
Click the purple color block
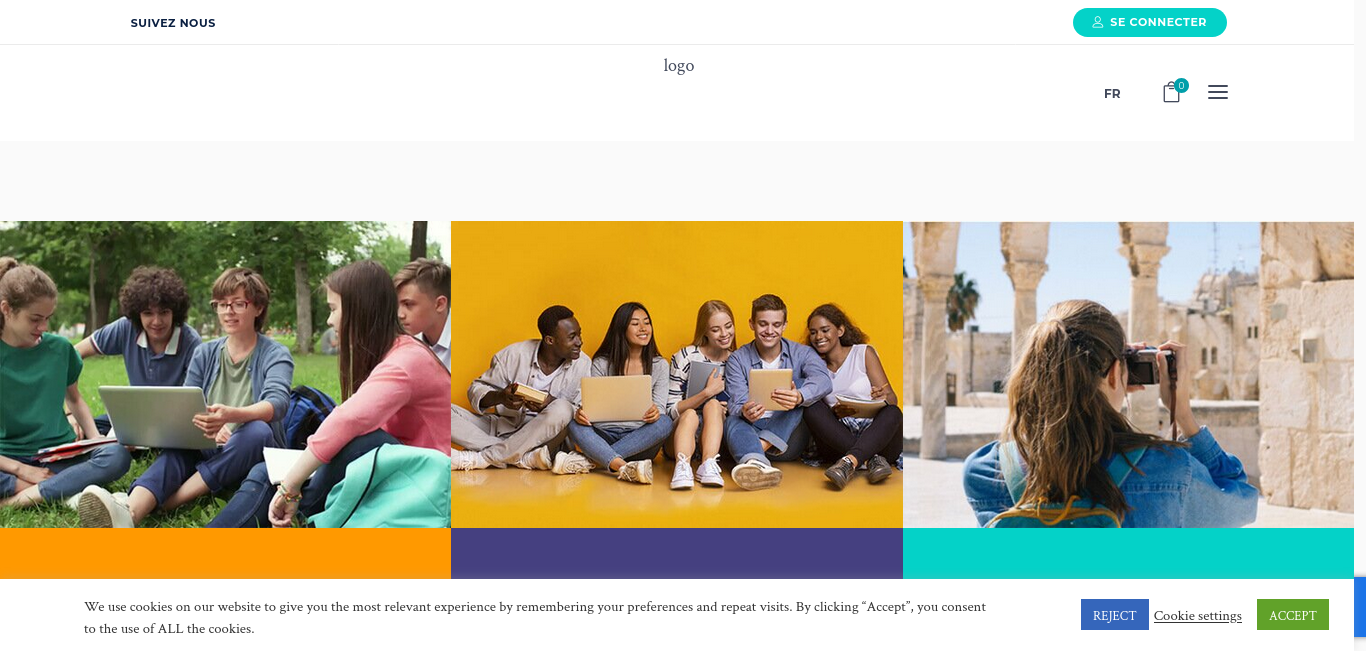click(x=677, y=553)
